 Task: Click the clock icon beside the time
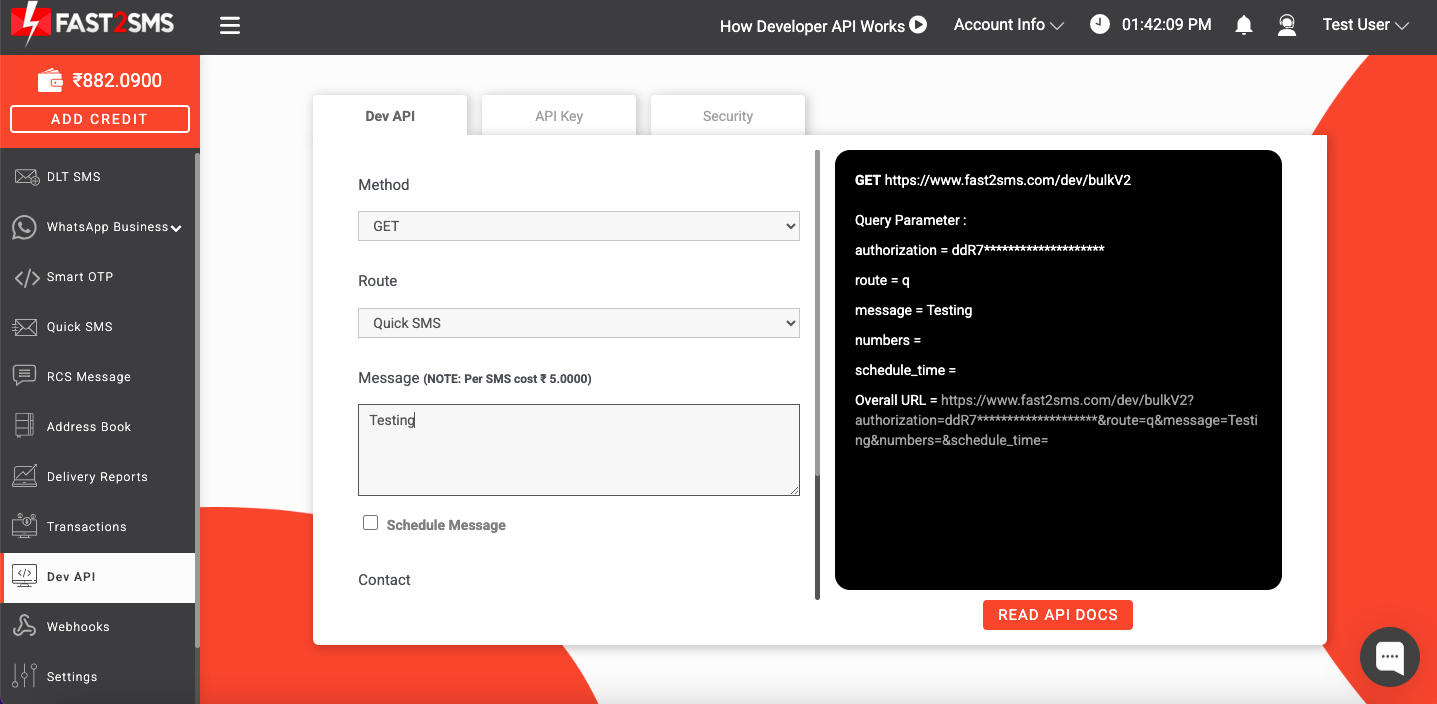1100,25
